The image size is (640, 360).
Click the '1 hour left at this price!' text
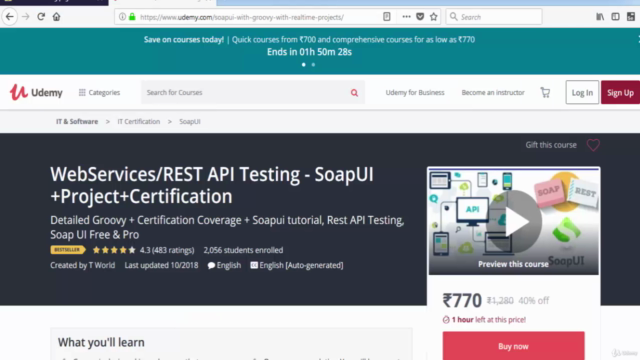[489, 320]
